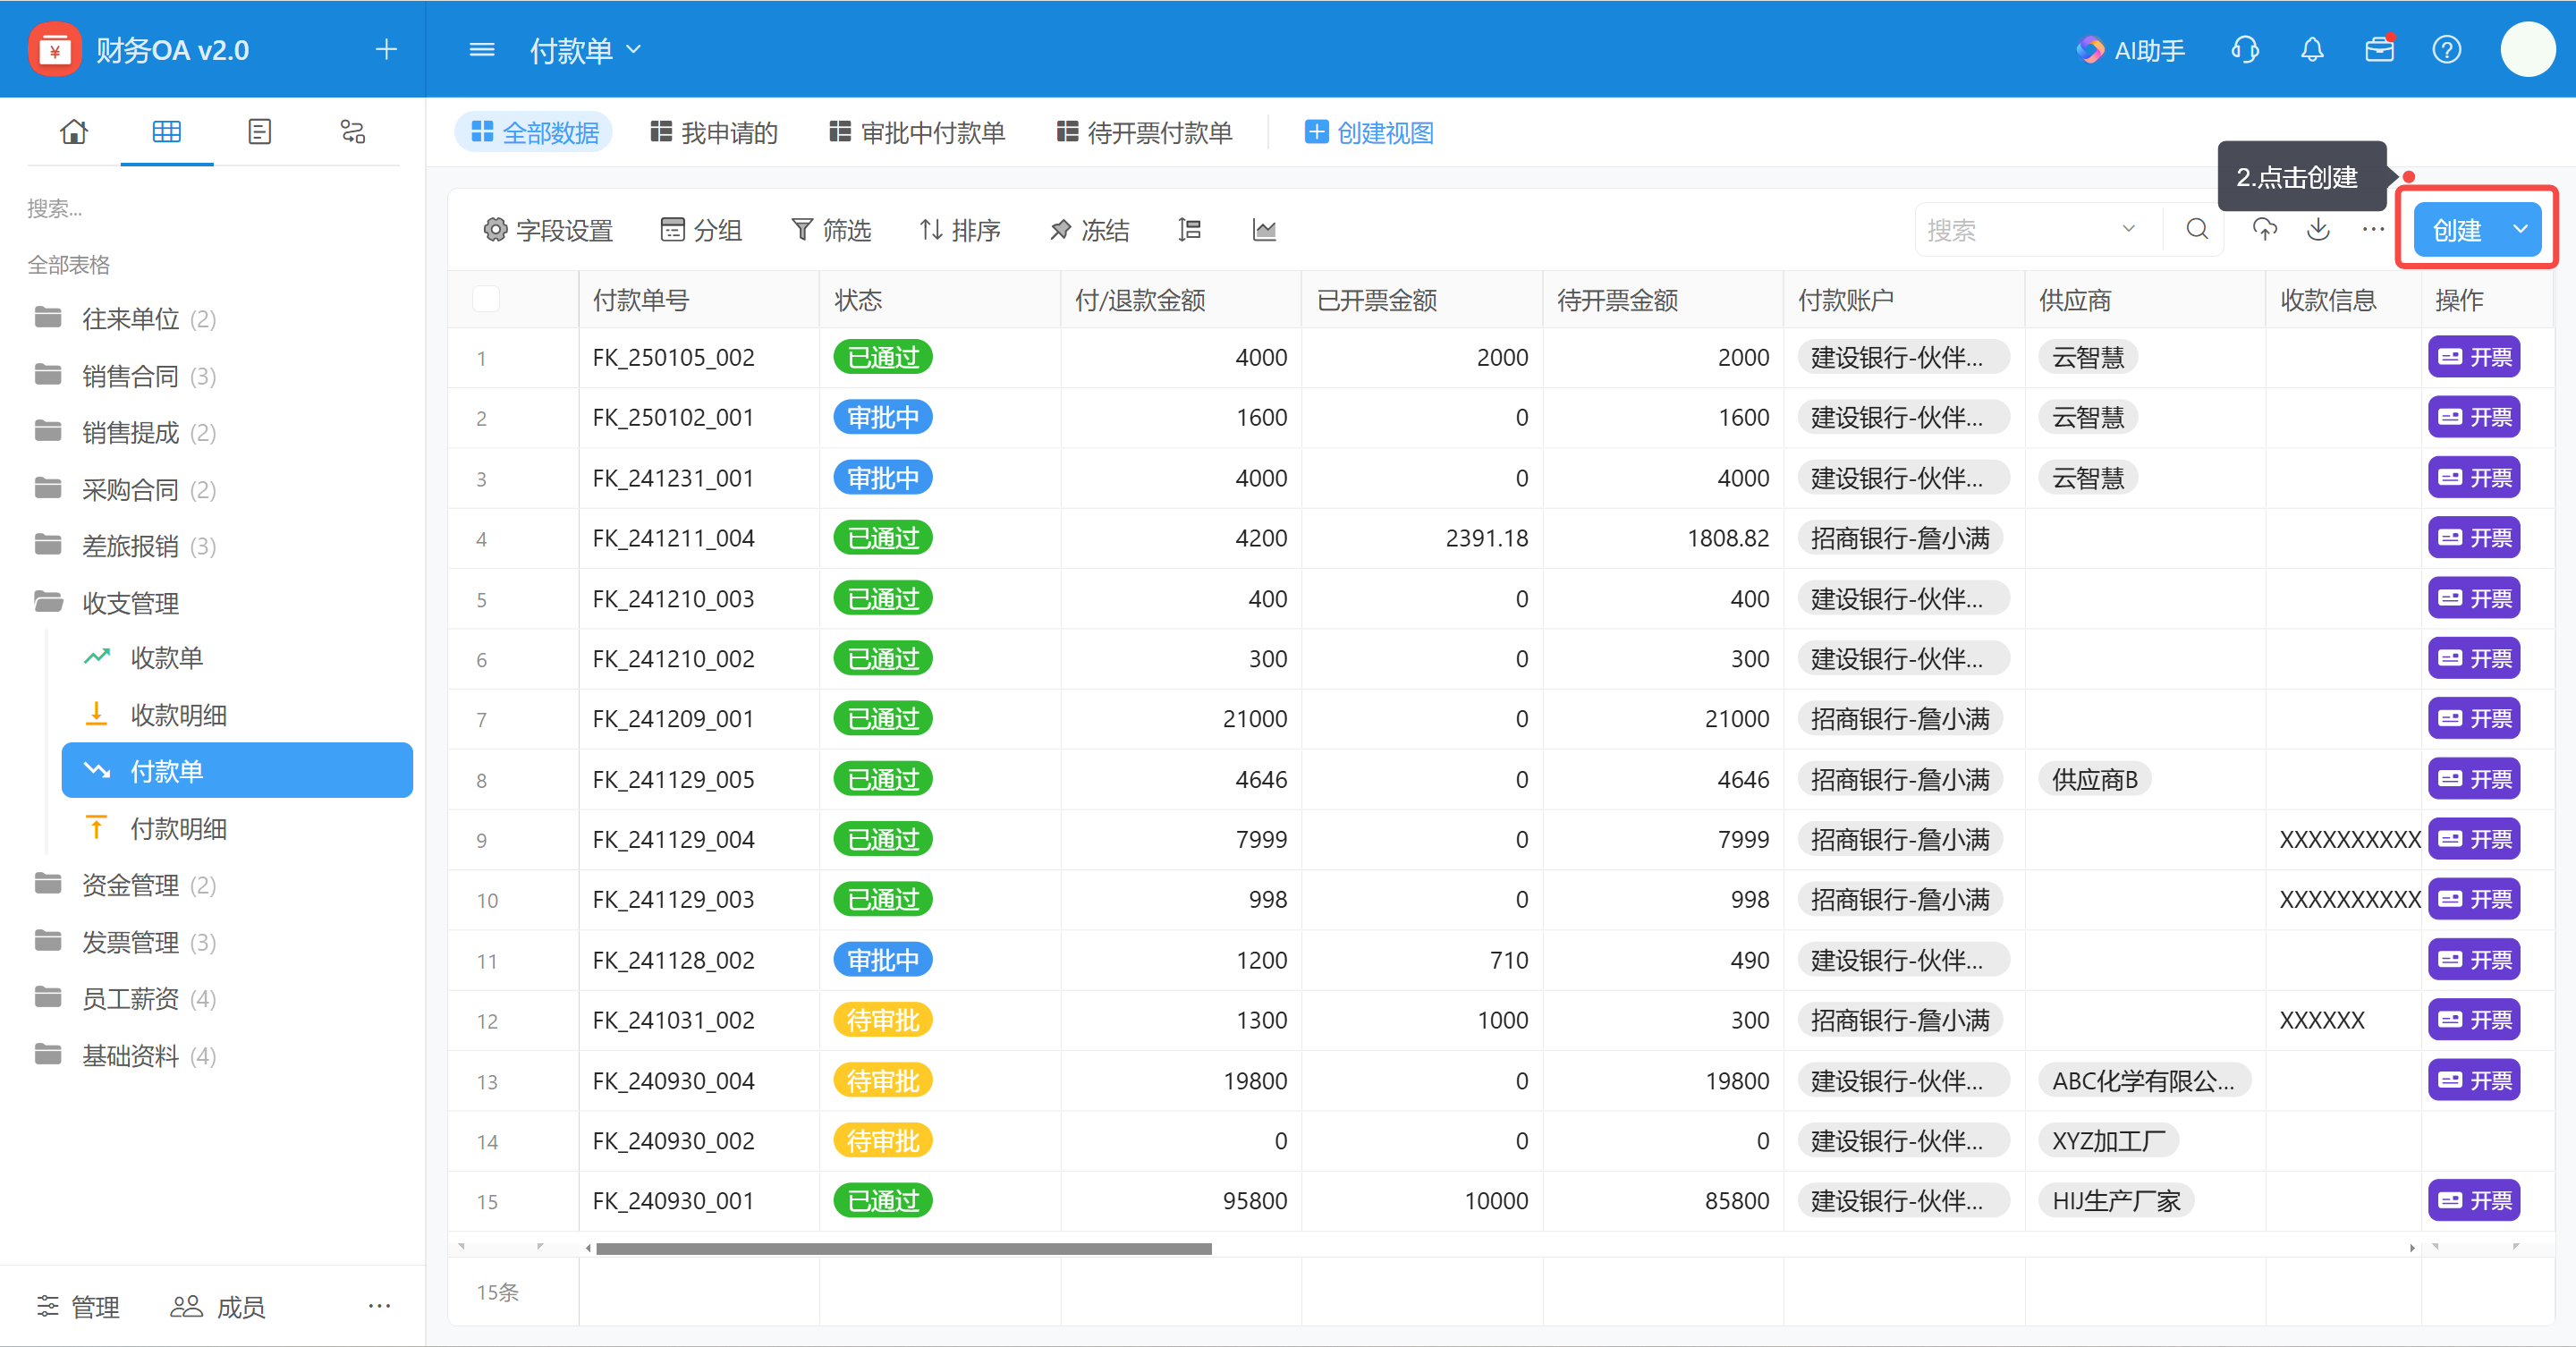The height and width of the screenshot is (1347, 2576).
Task: Focus the sidebar 搜索 input field
Action: coord(212,208)
